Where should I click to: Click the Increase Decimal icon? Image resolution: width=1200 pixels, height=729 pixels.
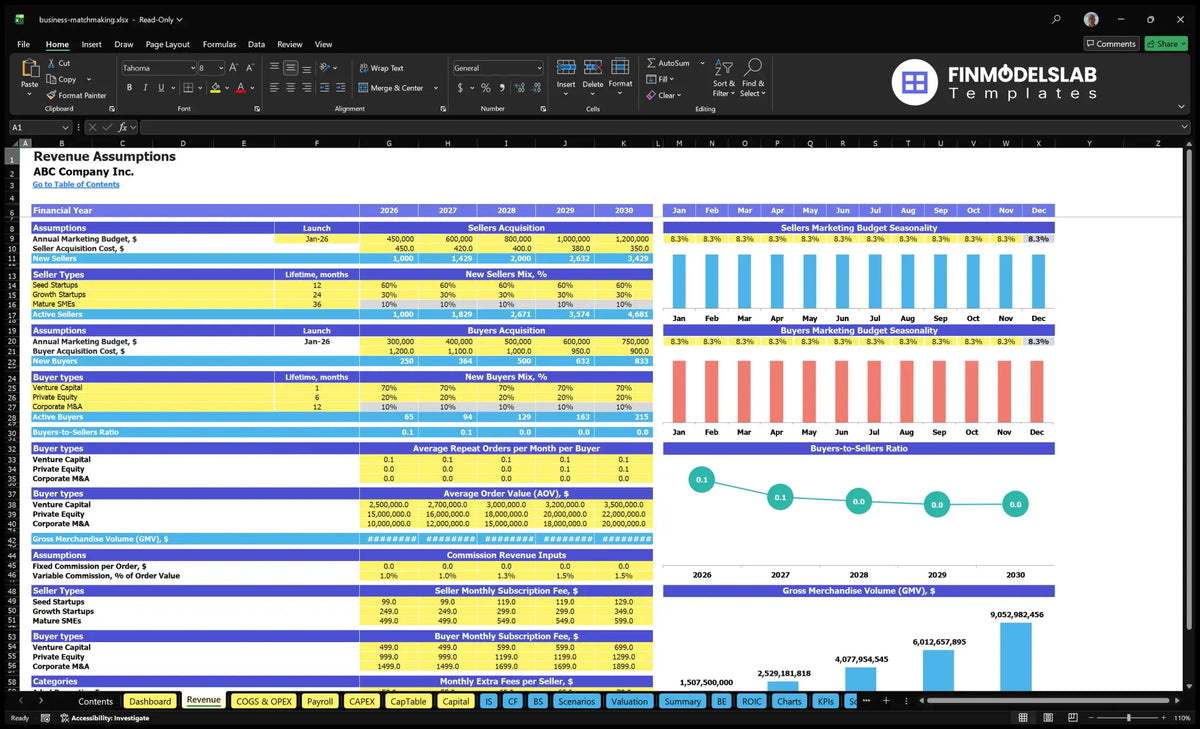pyautogui.click(x=520, y=87)
